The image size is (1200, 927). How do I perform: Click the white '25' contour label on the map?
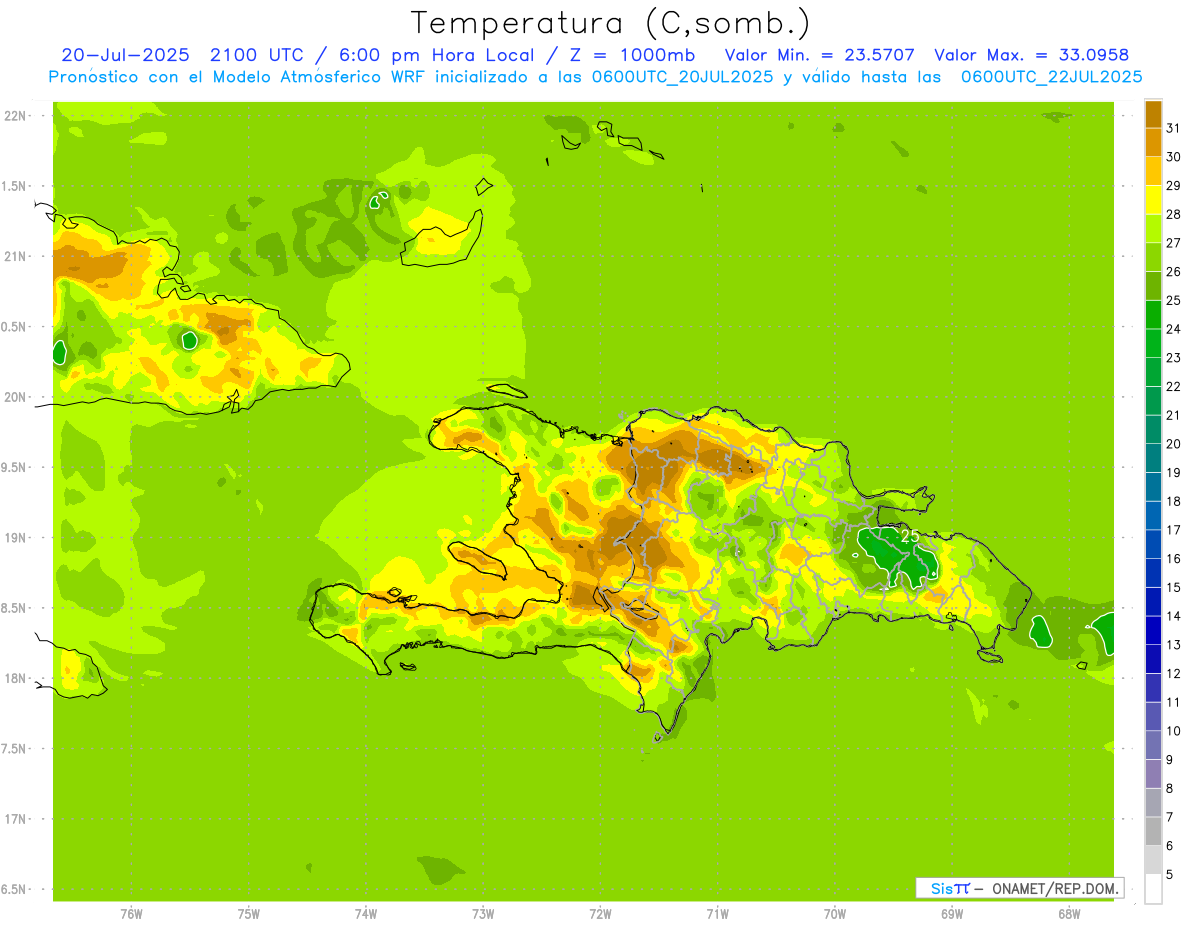(910, 536)
